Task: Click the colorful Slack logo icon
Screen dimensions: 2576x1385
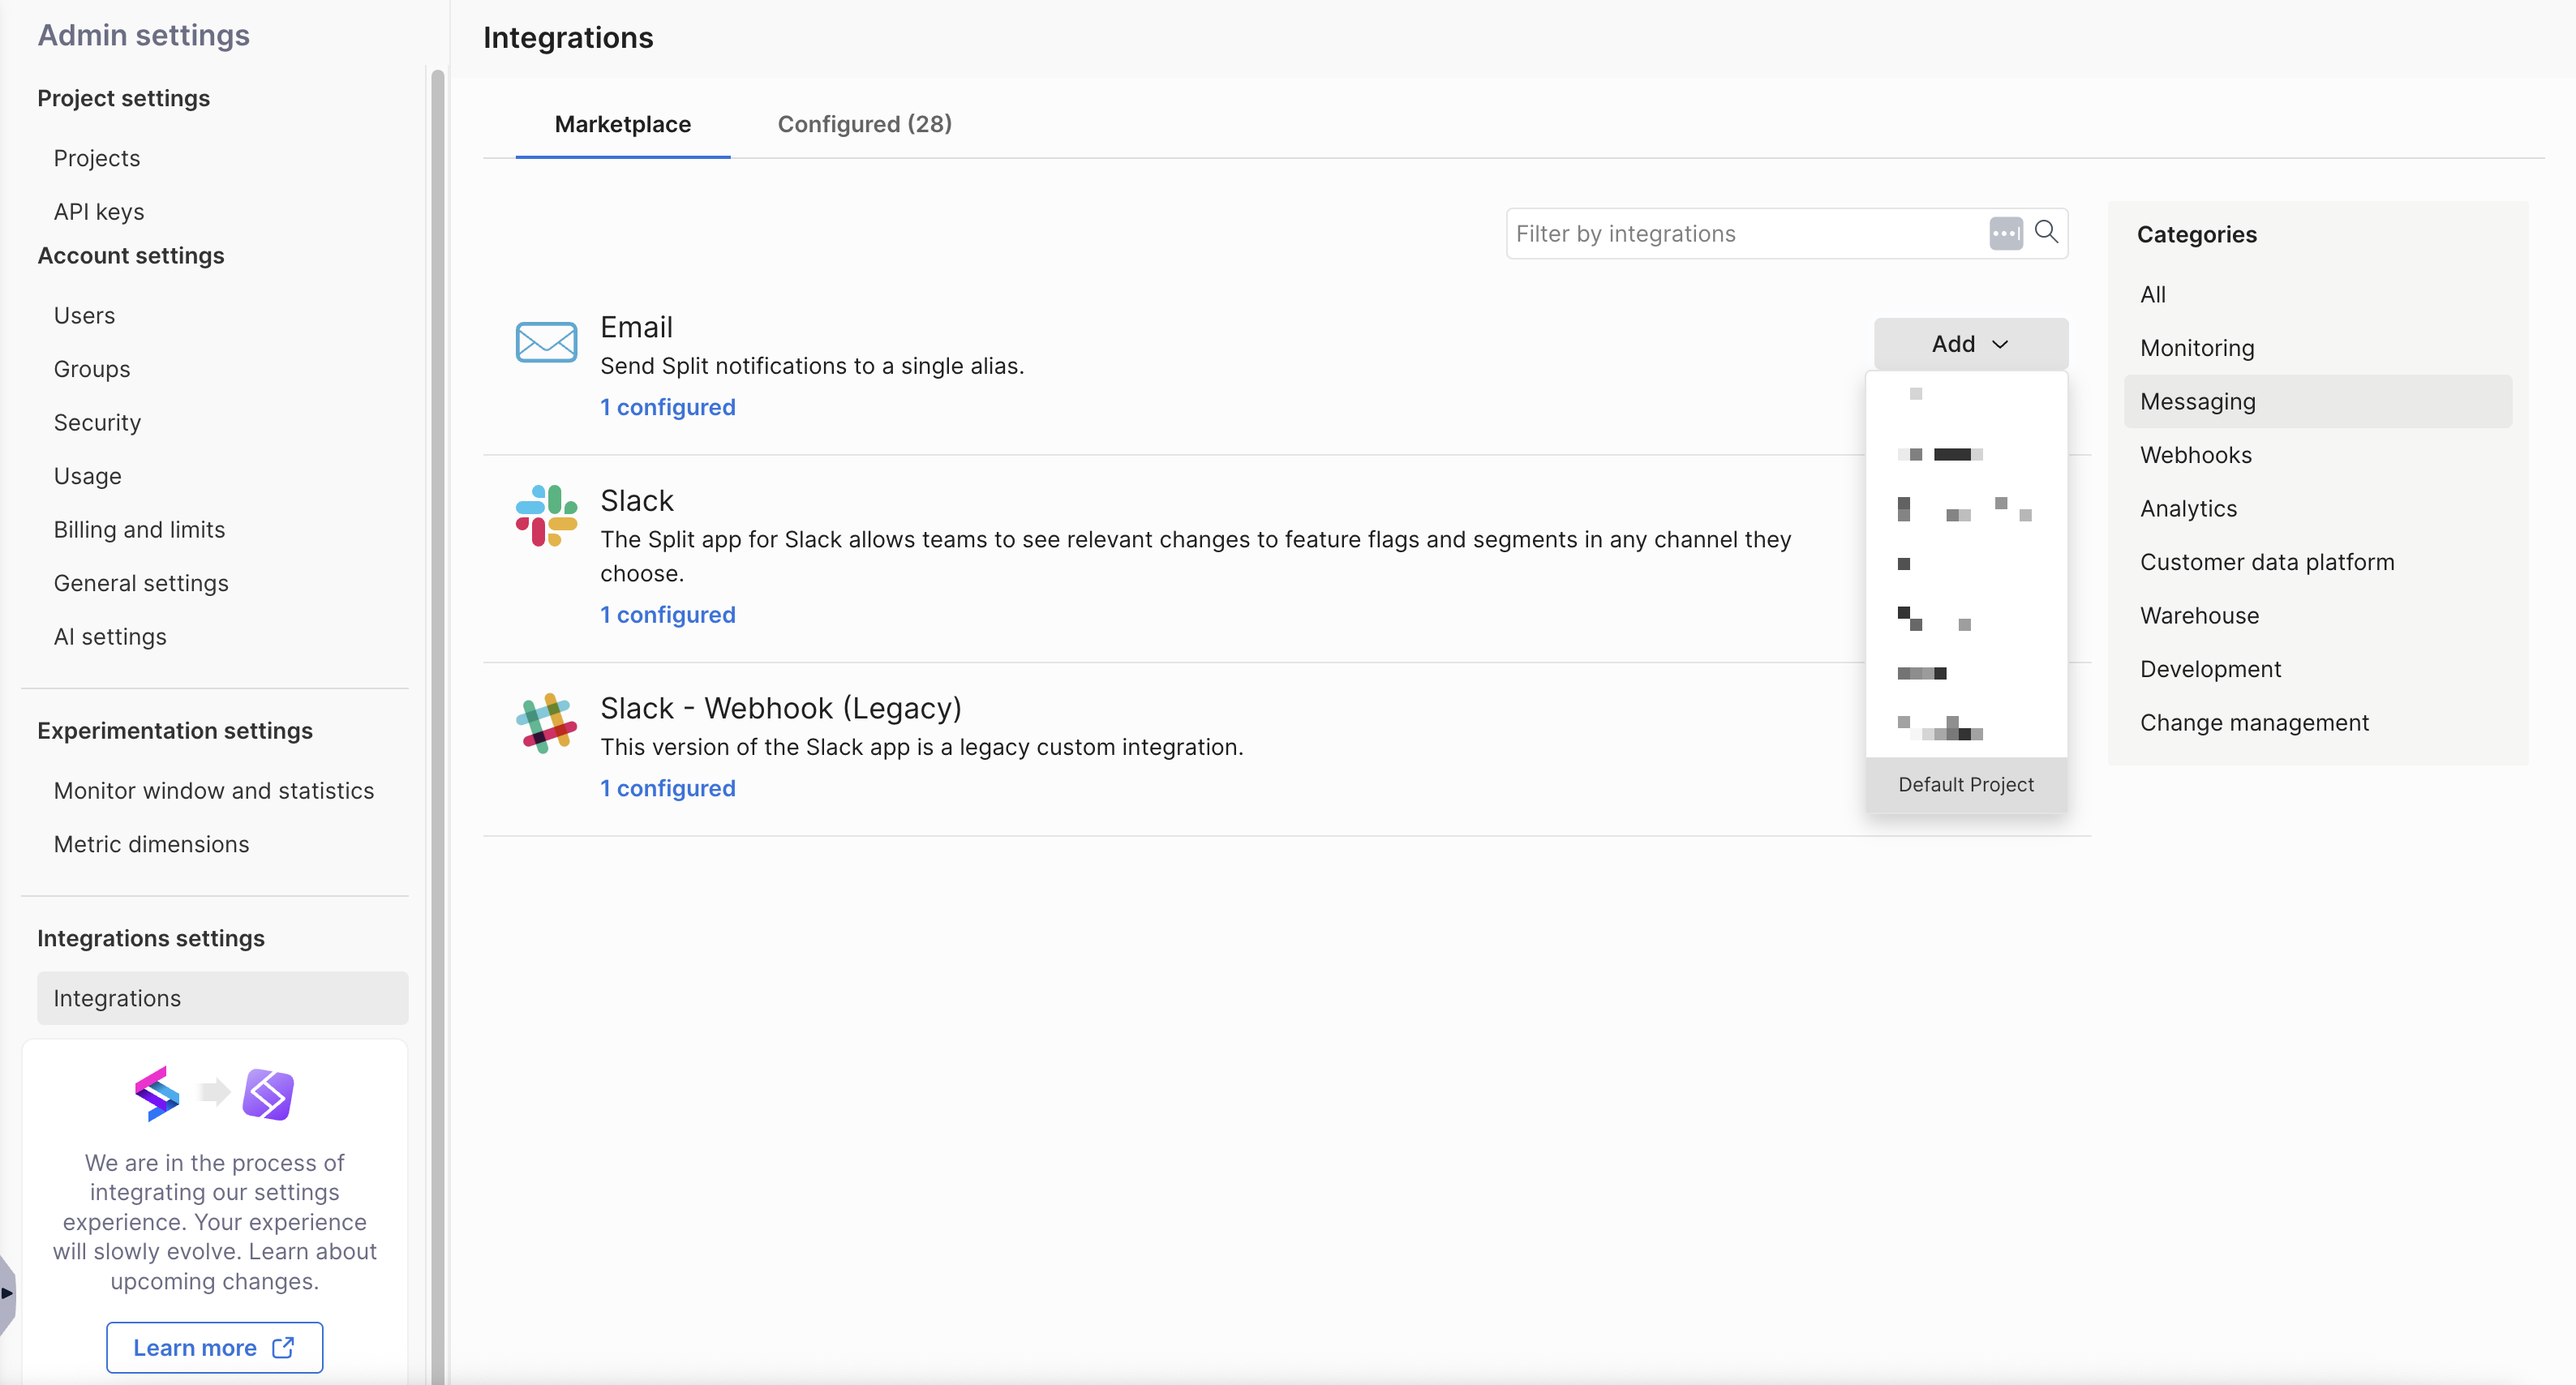Action: [x=546, y=515]
